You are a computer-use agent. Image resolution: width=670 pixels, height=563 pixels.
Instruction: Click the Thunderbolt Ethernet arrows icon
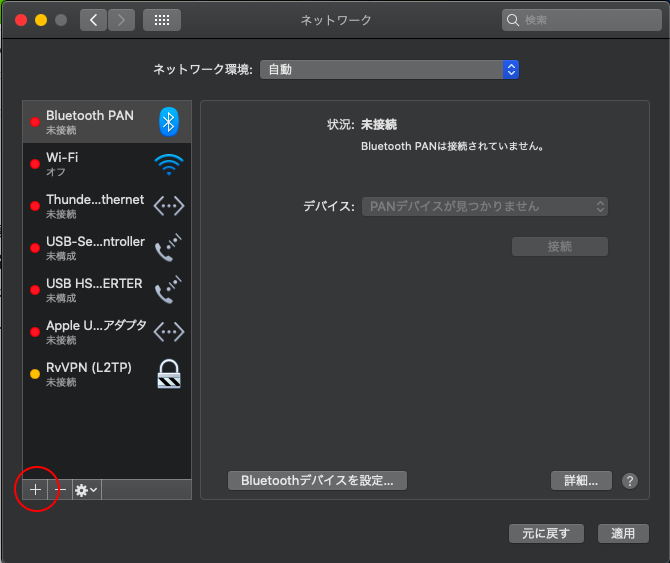tap(169, 206)
